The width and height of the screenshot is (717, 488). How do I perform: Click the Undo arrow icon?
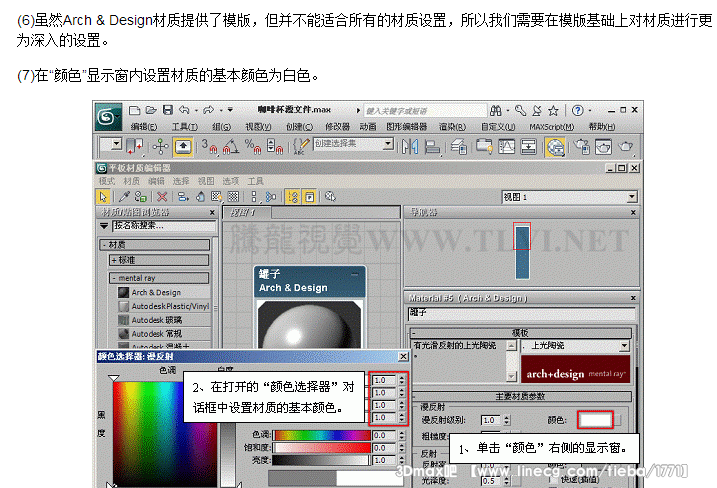184,110
